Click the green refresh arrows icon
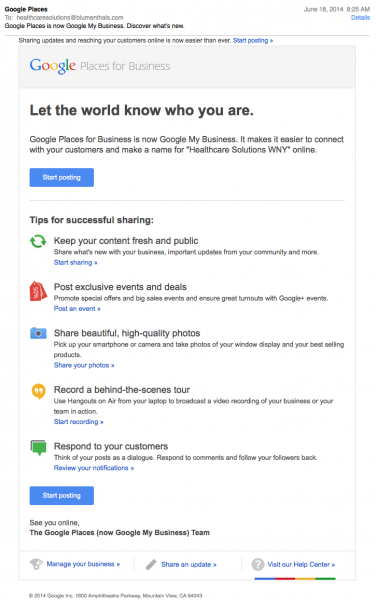The height and width of the screenshot is (600, 376). point(38,241)
